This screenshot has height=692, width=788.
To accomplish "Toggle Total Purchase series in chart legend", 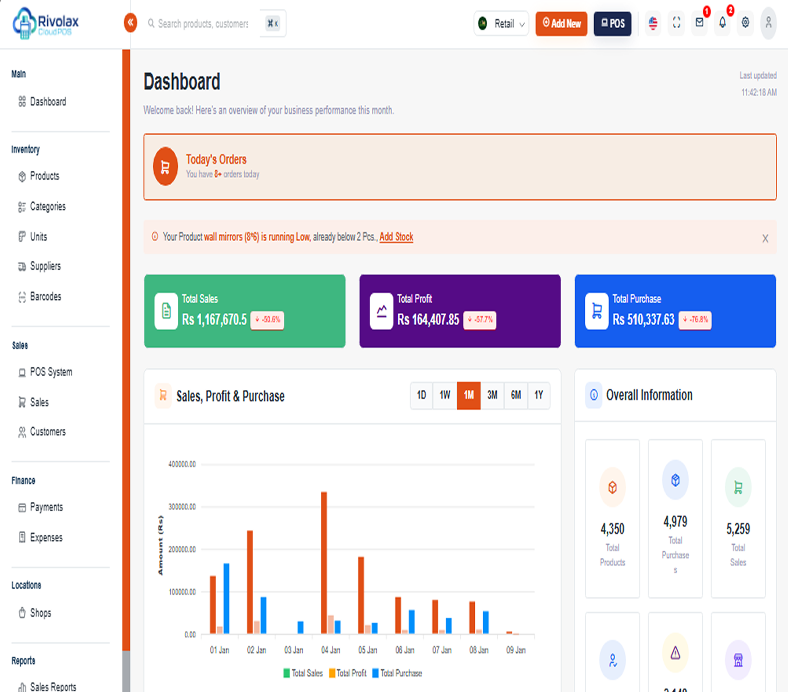I will (x=396, y=673).
